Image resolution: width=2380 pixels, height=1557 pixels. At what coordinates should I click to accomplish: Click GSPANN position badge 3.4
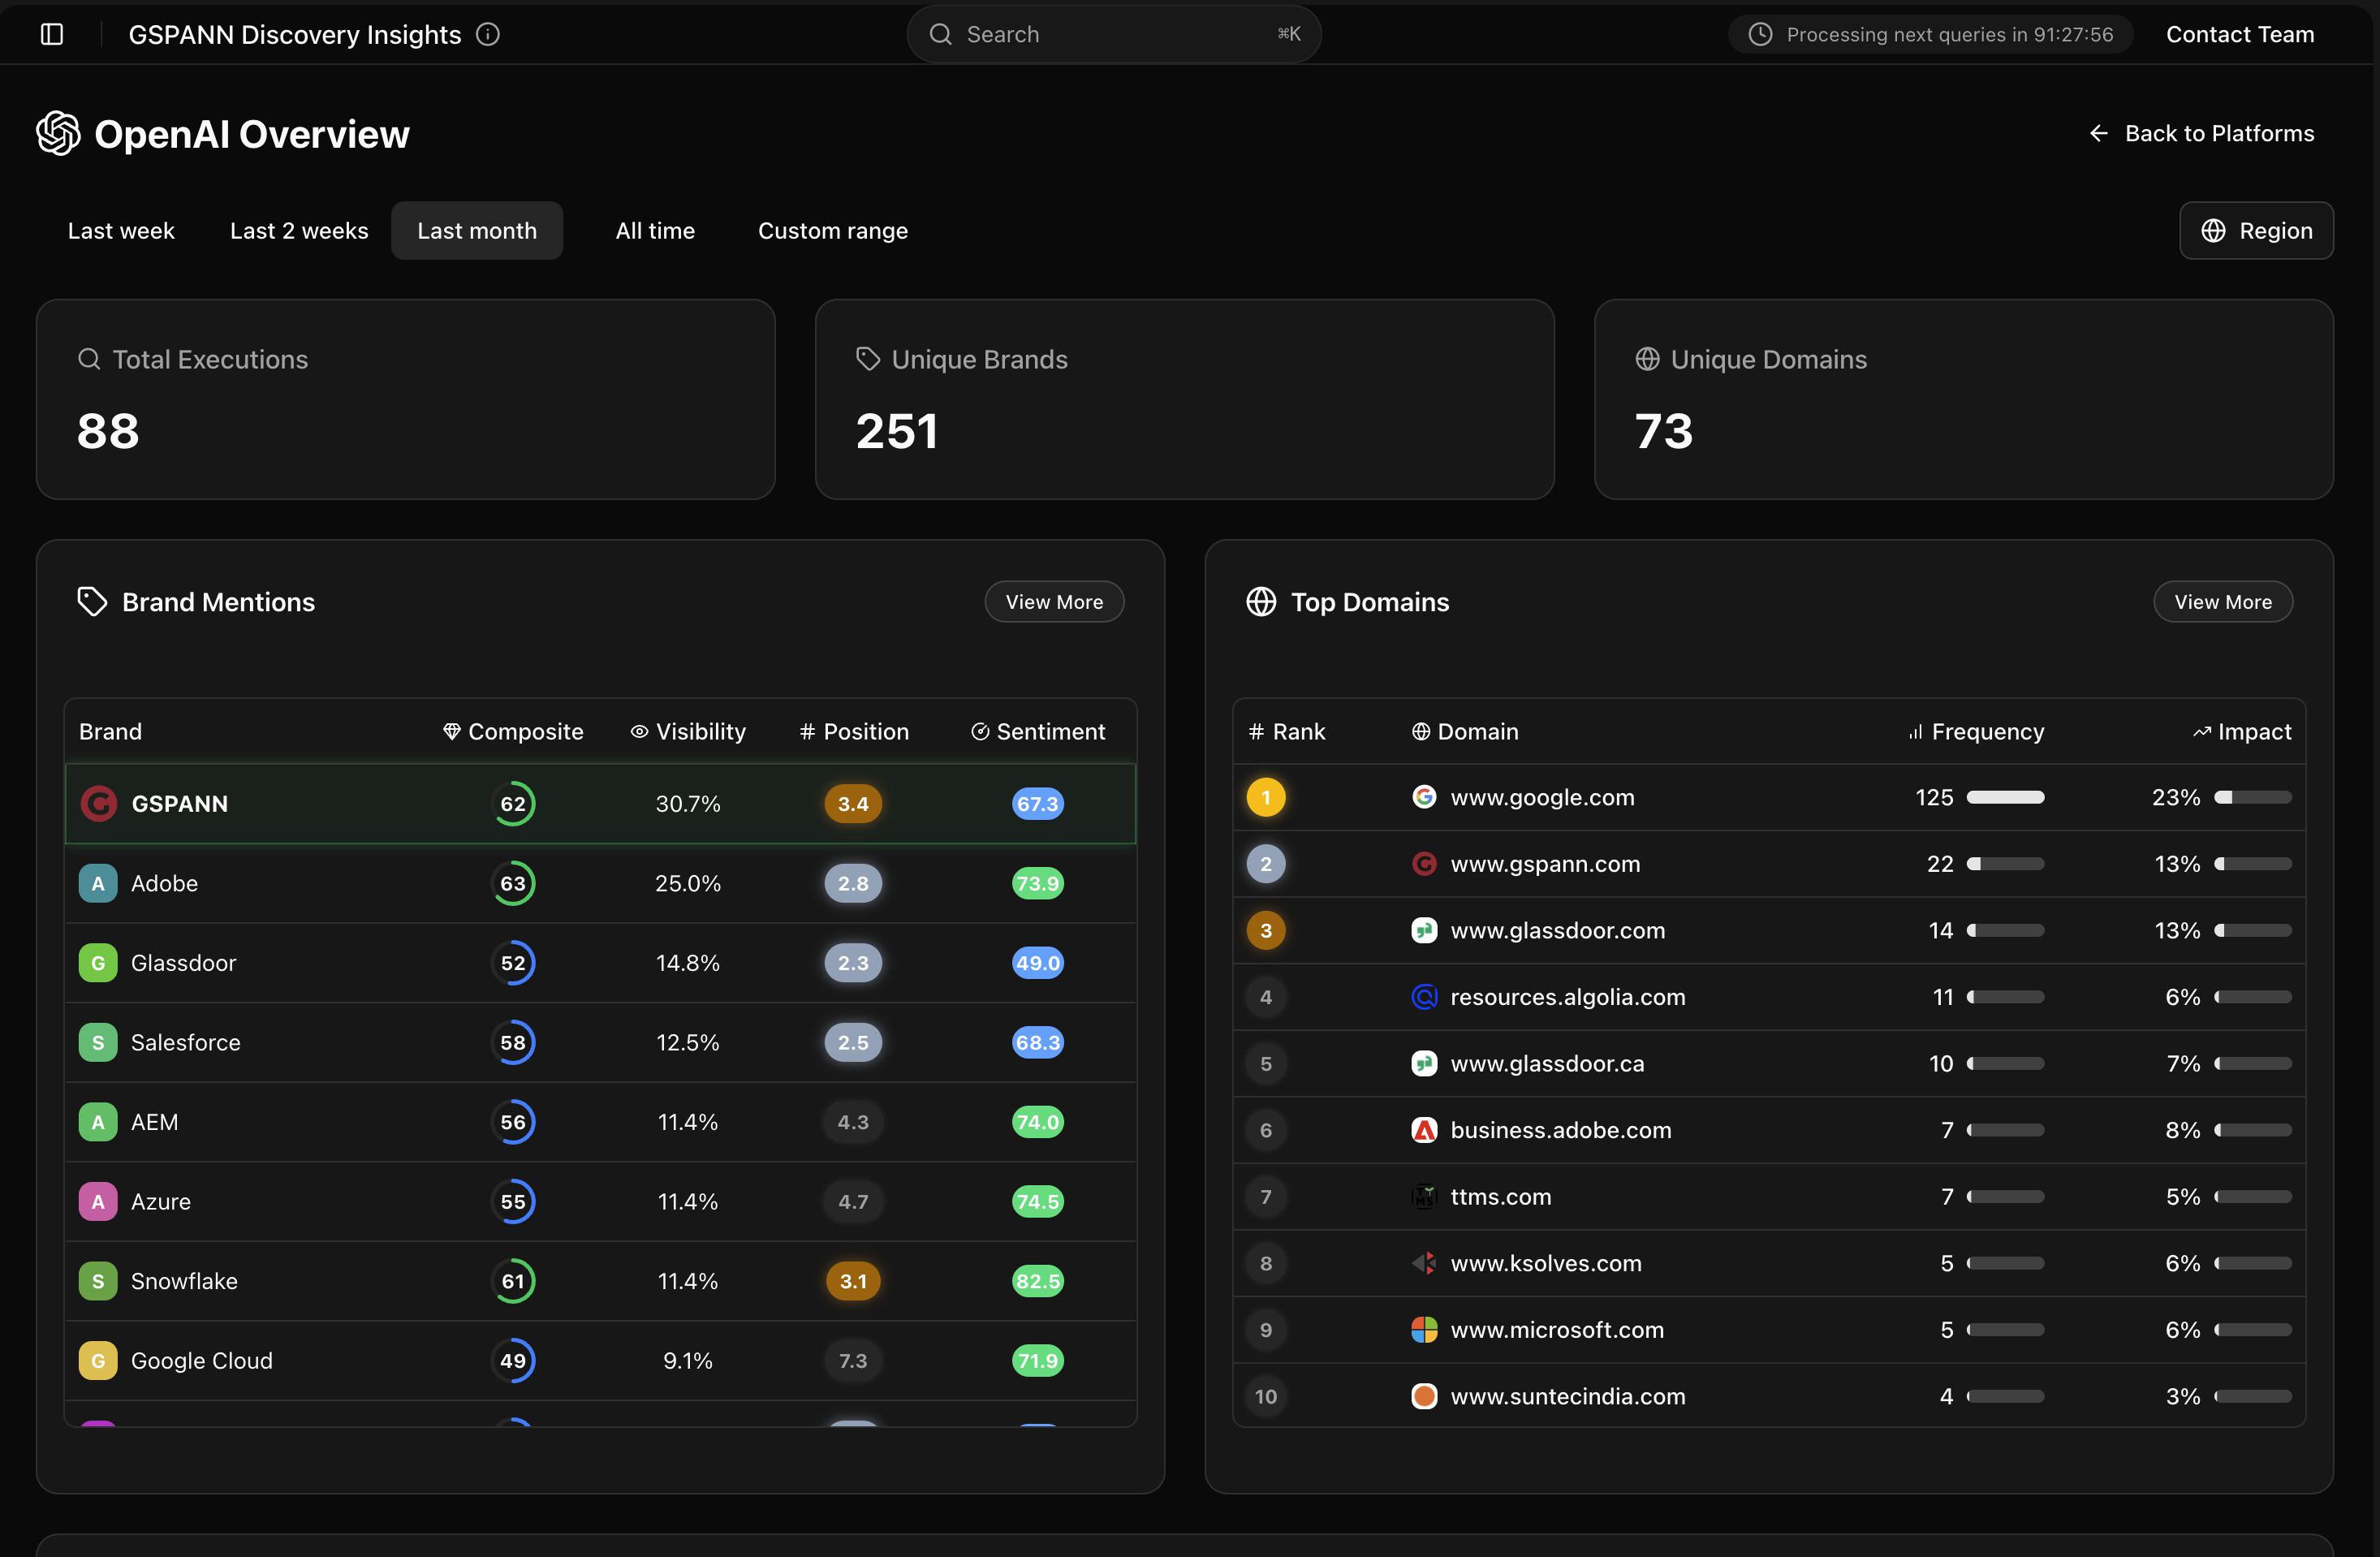click(853, 803)
